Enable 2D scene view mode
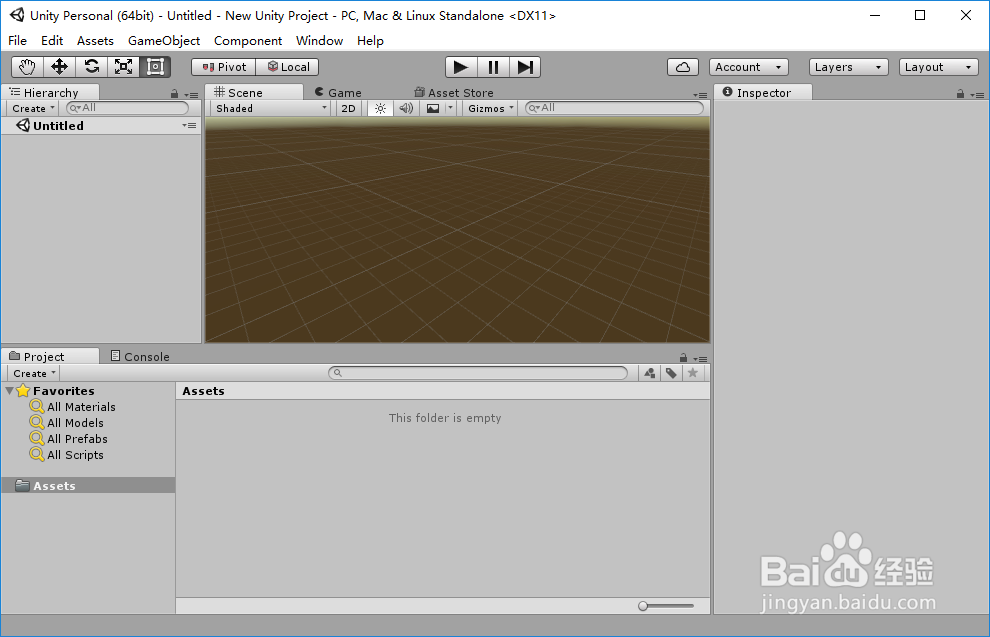 point(348,107)
